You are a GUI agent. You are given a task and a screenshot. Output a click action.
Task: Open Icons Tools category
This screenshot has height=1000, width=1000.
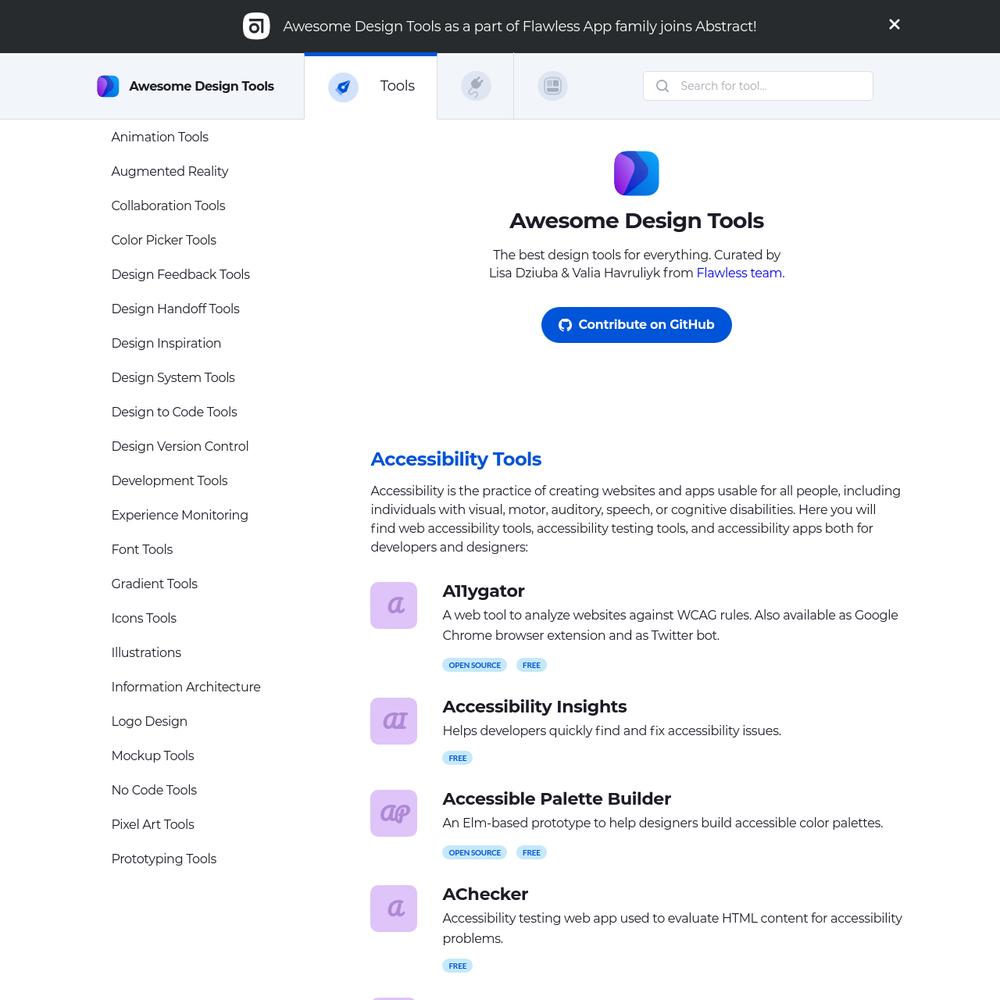(144, 619)
